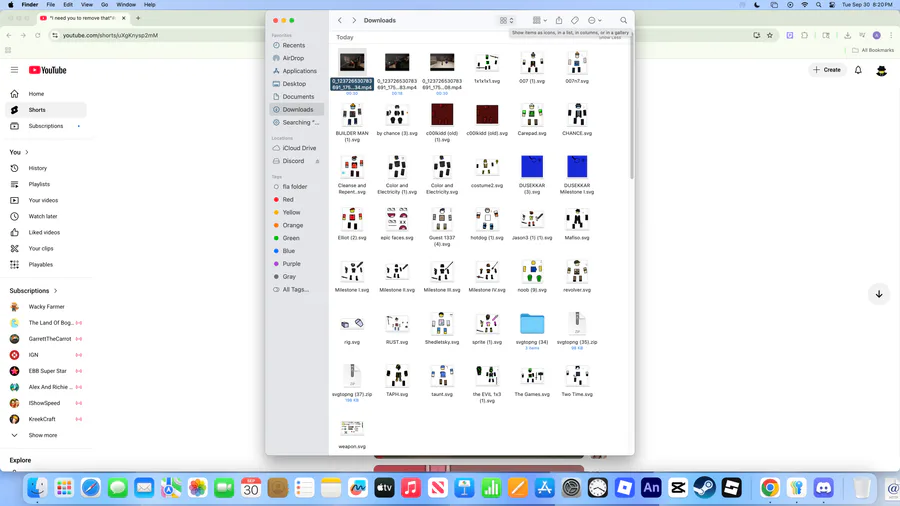Open Discord from the Dock
This screenshot has width=900, height=506.
[x=824, y=488]
